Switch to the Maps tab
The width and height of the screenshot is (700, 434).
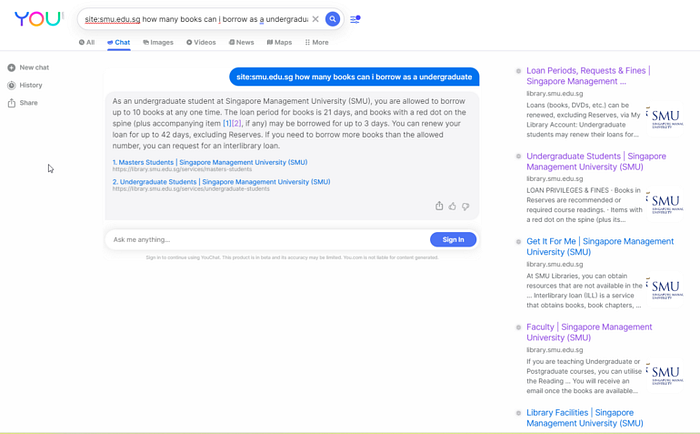(x=279, y=42)
